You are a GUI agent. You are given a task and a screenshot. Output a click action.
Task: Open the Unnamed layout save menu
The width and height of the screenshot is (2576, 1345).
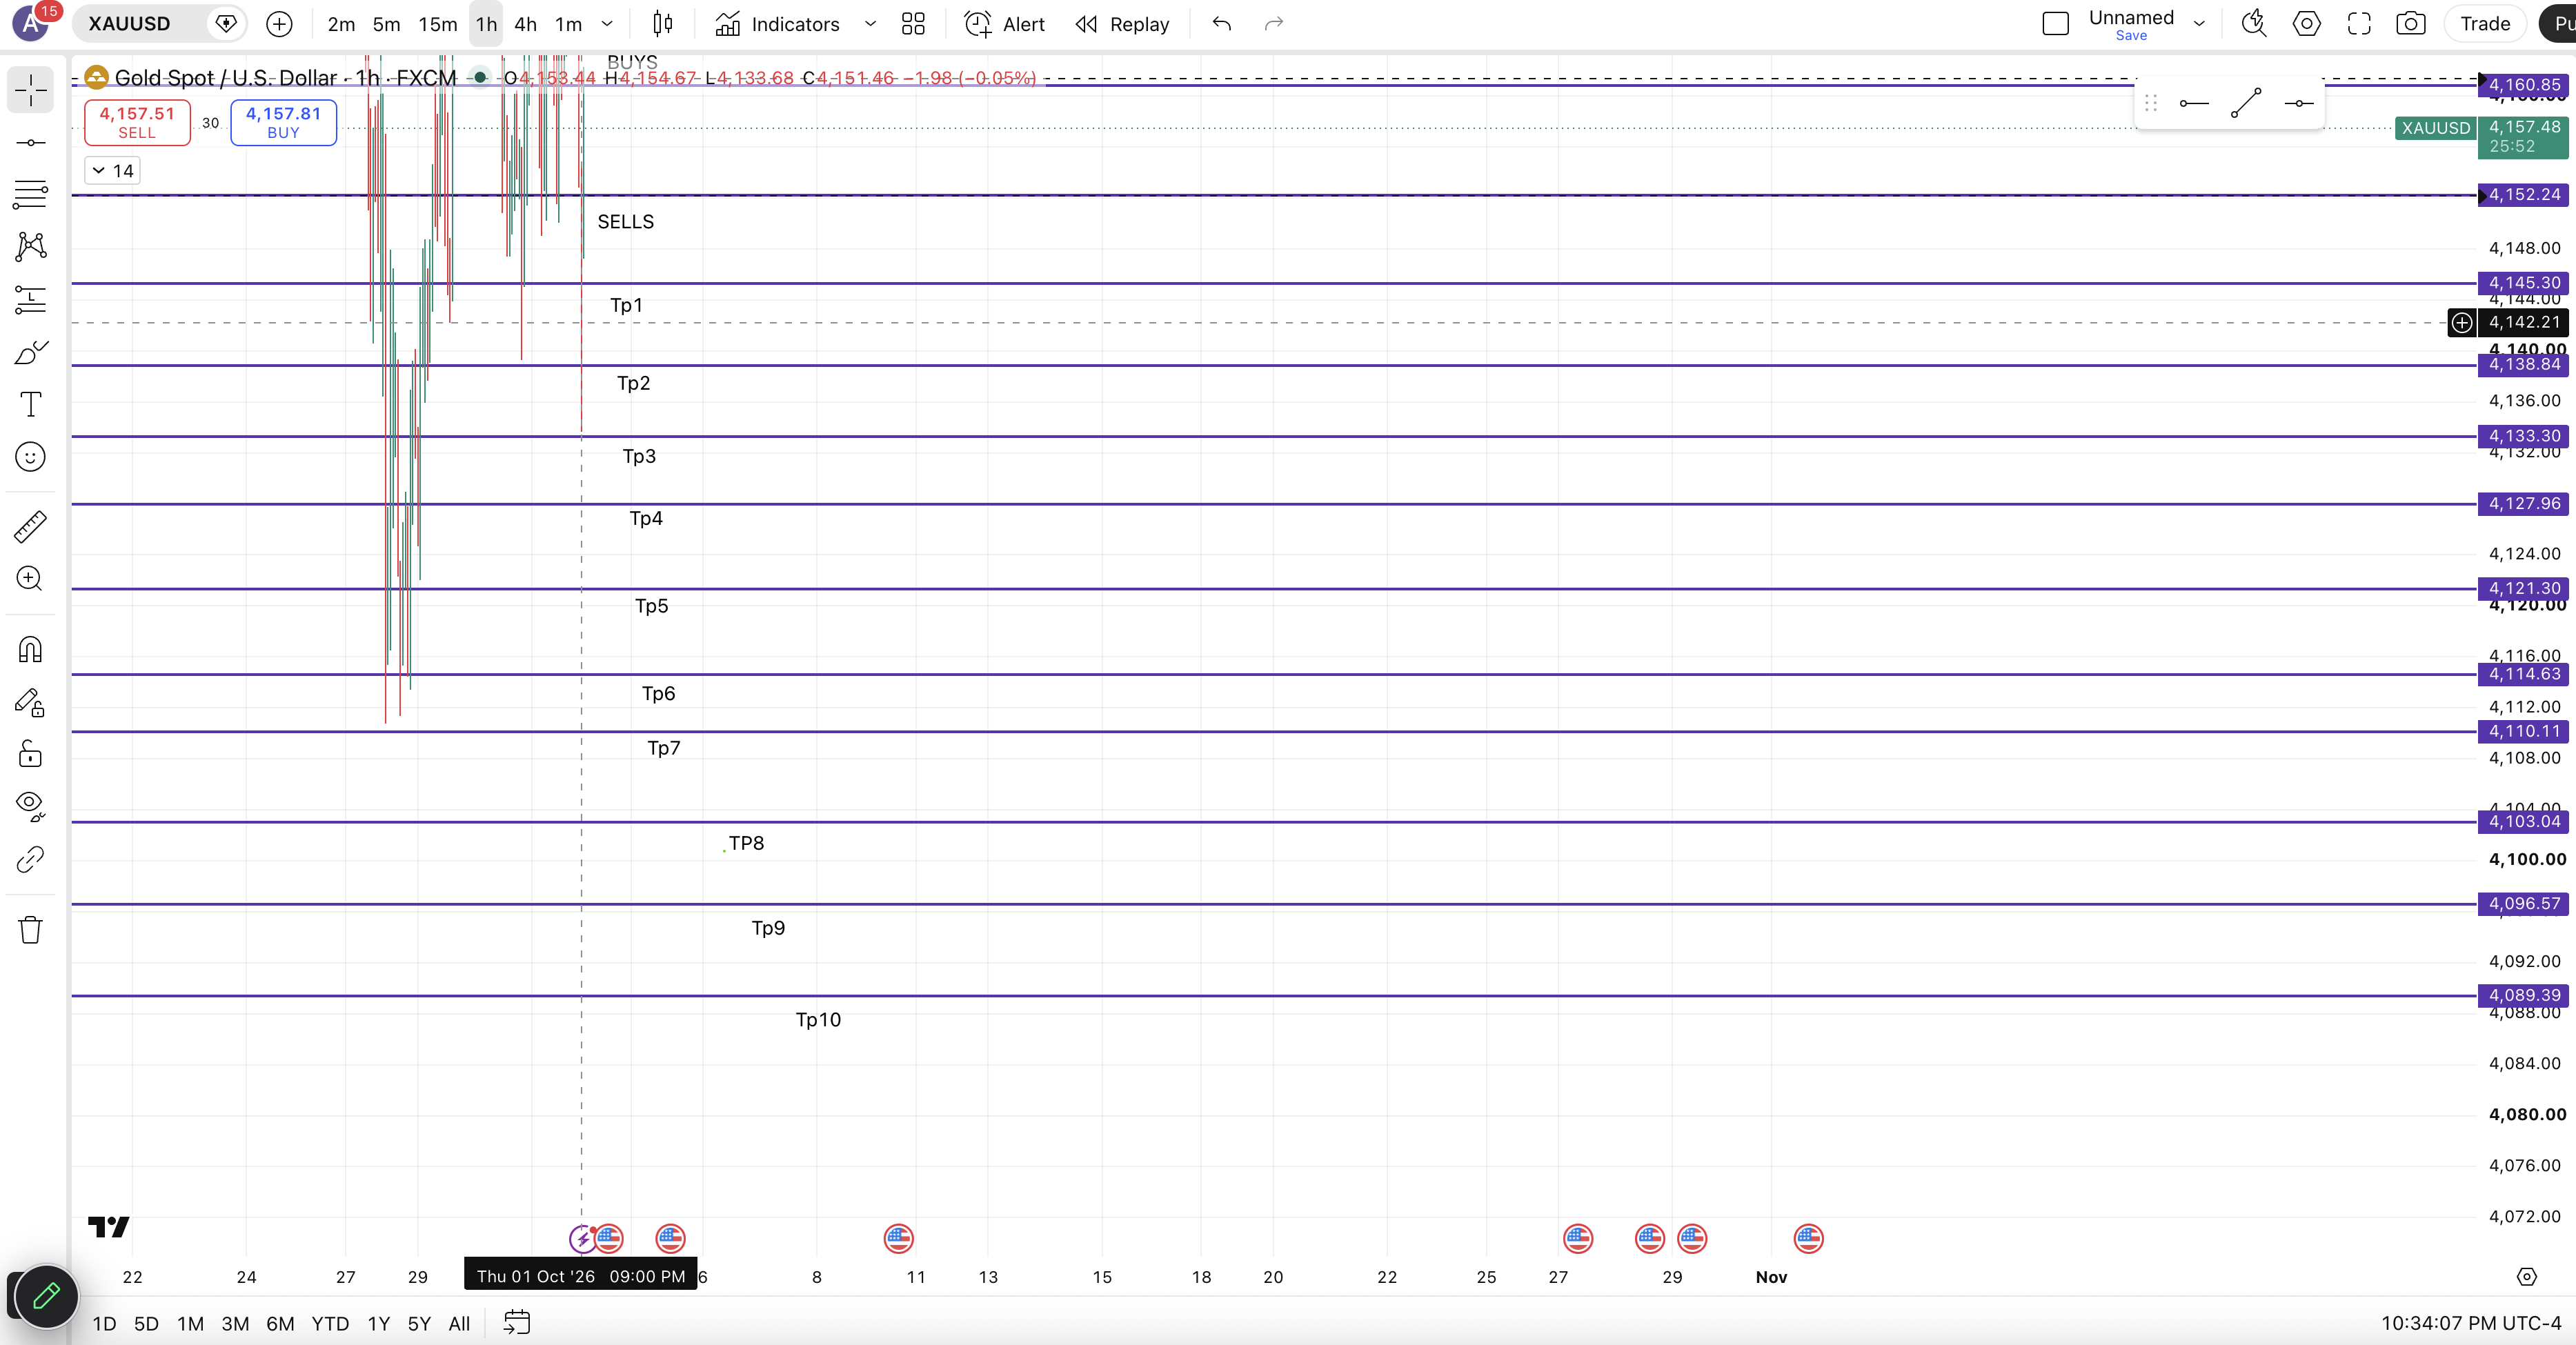(x=2131, y=25)
